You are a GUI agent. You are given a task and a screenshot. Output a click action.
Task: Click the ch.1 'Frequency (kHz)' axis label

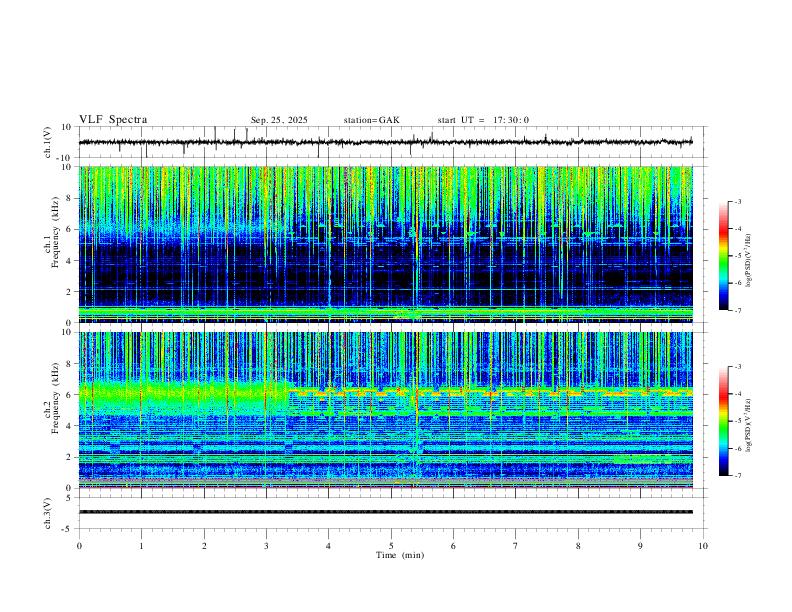pyautogui.click(x=55, y=232)
